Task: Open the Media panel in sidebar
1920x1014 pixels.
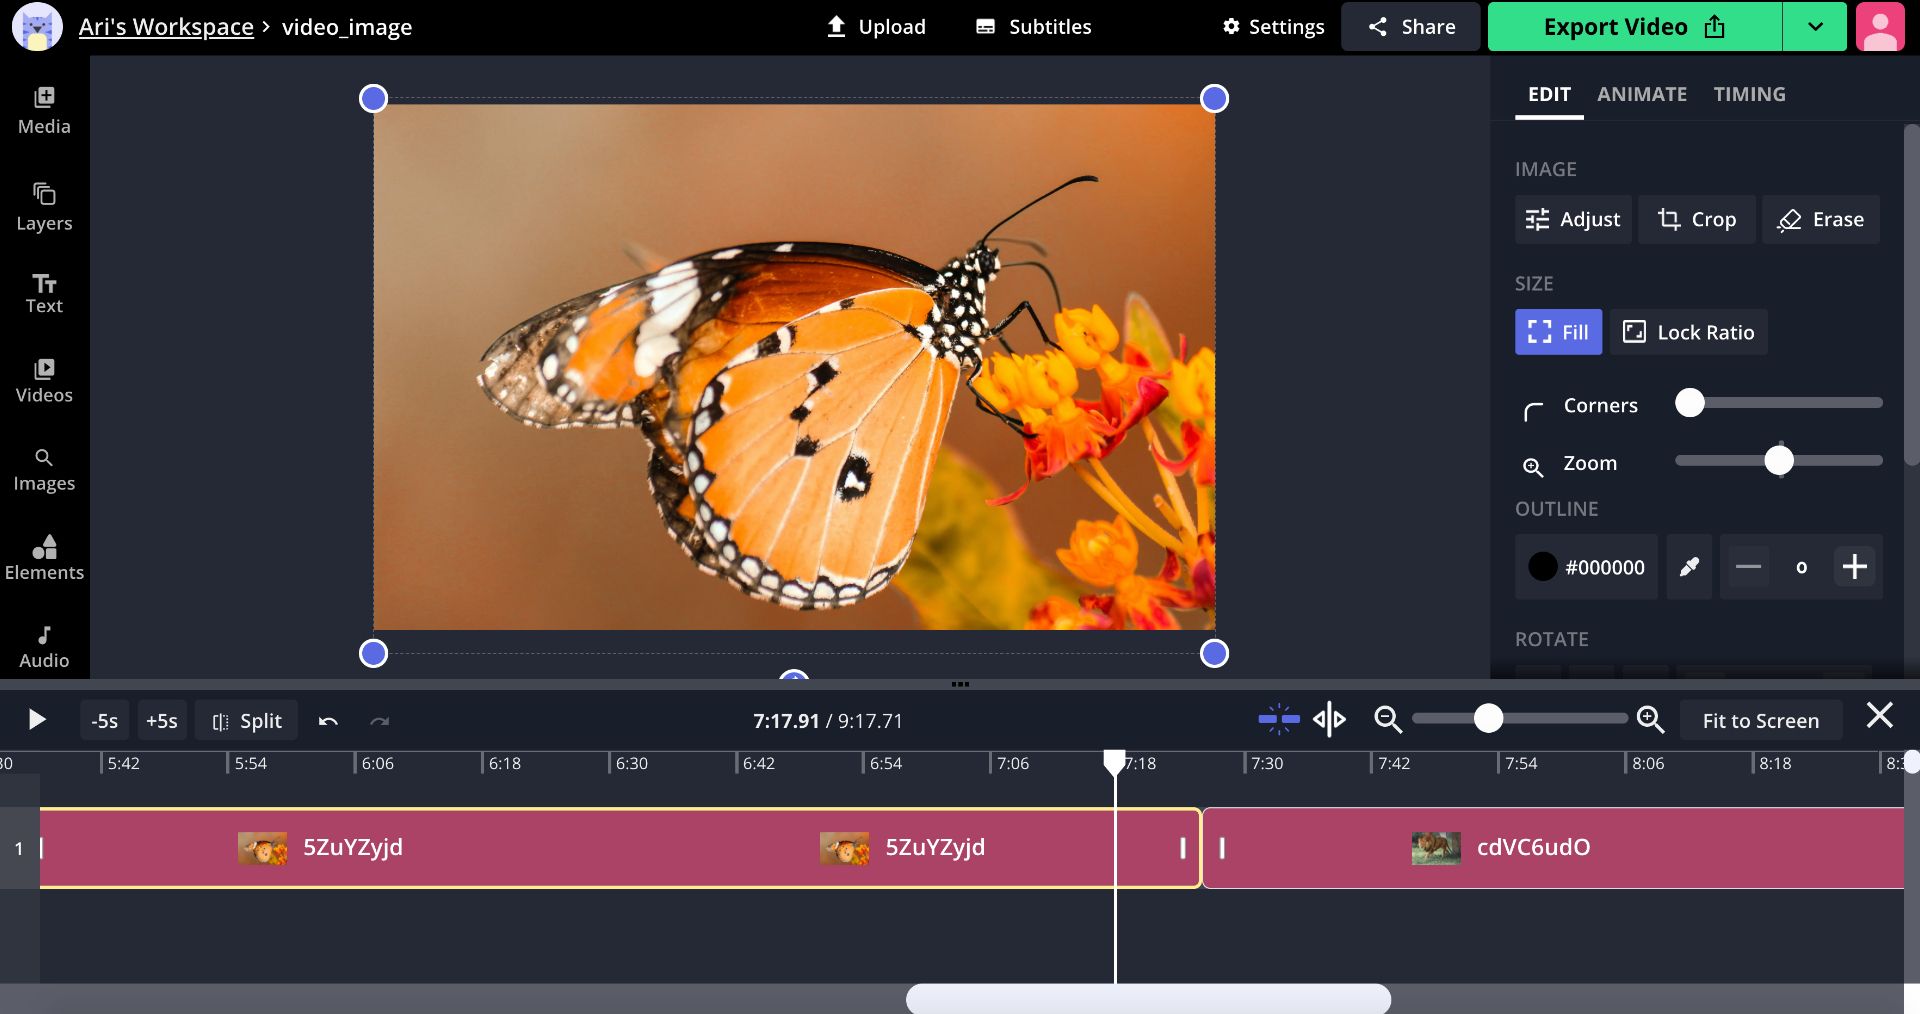Action: (x=44, y=110)
